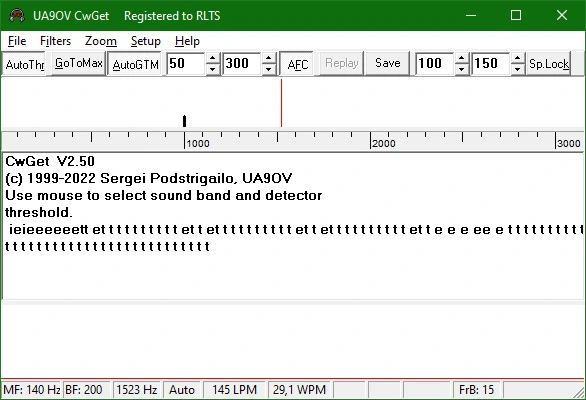
Task: Open the Zoom menu
Action: click(x=101, y=41)
